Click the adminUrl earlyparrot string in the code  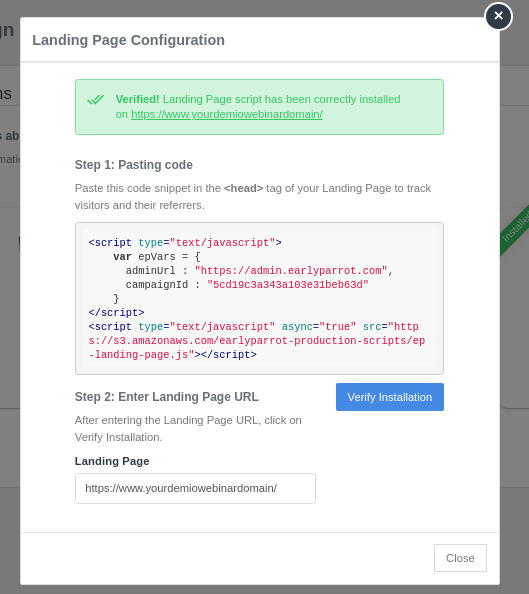coord(291,270)
